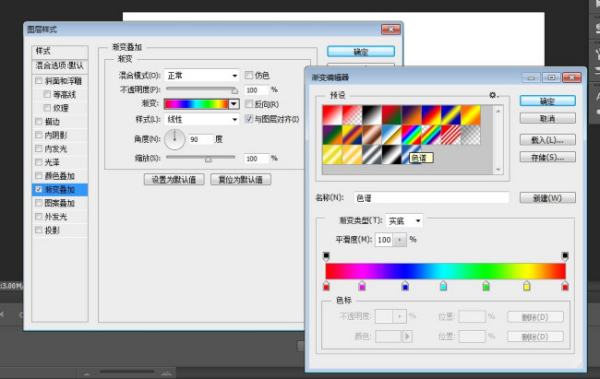Click 设置为默认值 button
The image size is (600, 379).
[x=174, y=180]
